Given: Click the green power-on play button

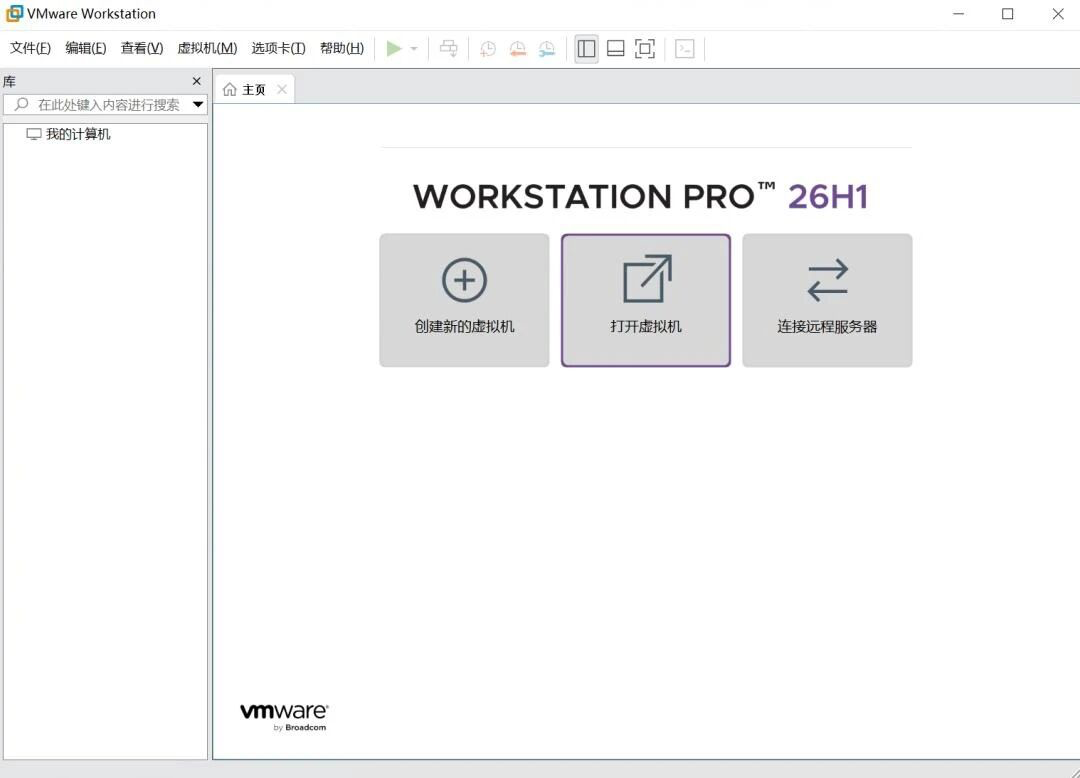Looking at the screenshot, I should click(x=394, y=48).
